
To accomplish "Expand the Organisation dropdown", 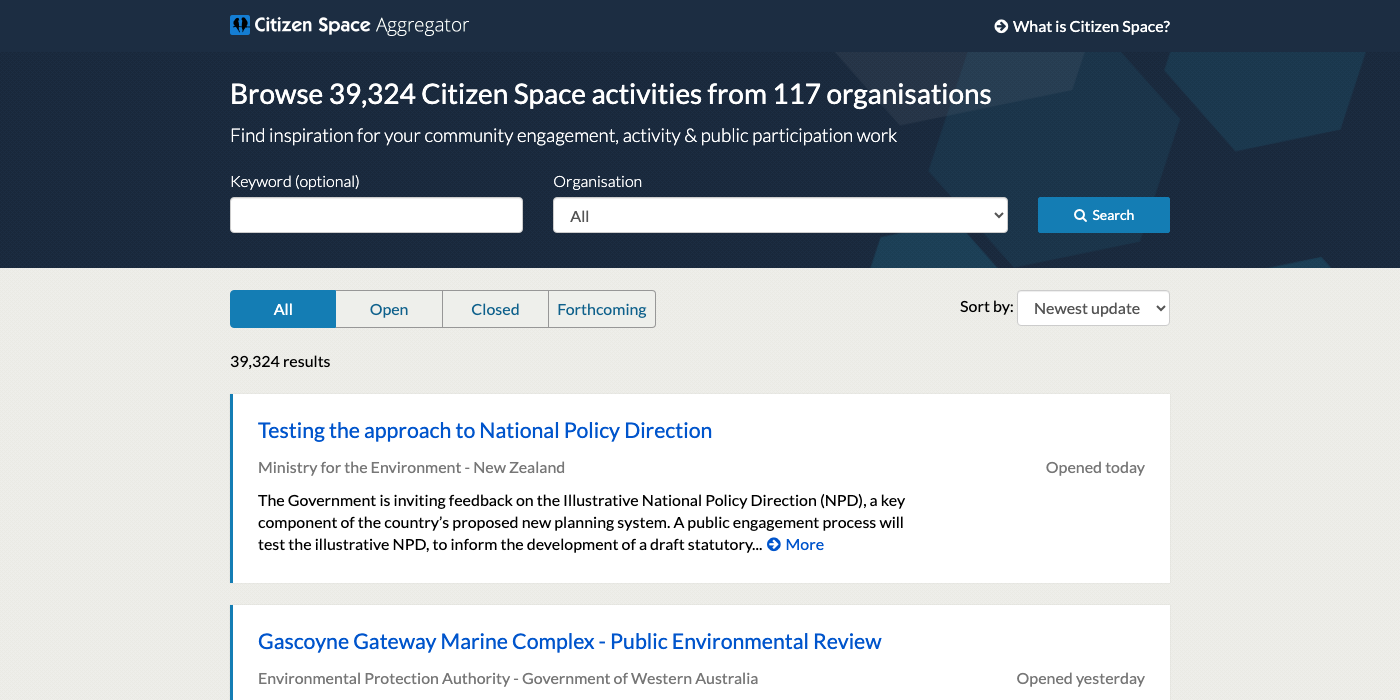I will 780,215.
